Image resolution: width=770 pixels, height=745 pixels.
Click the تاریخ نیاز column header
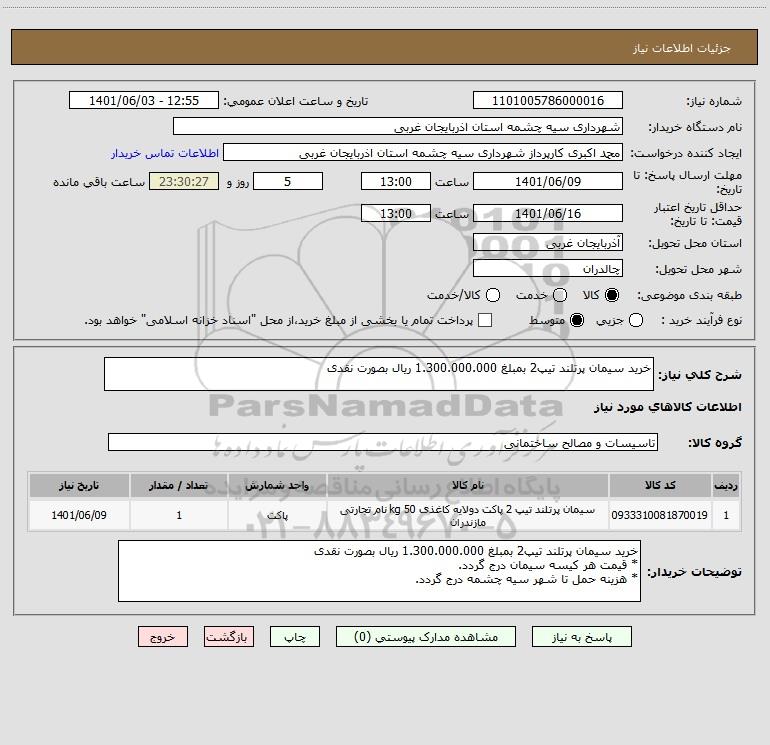pyautogui.click(x=79, y=485)
